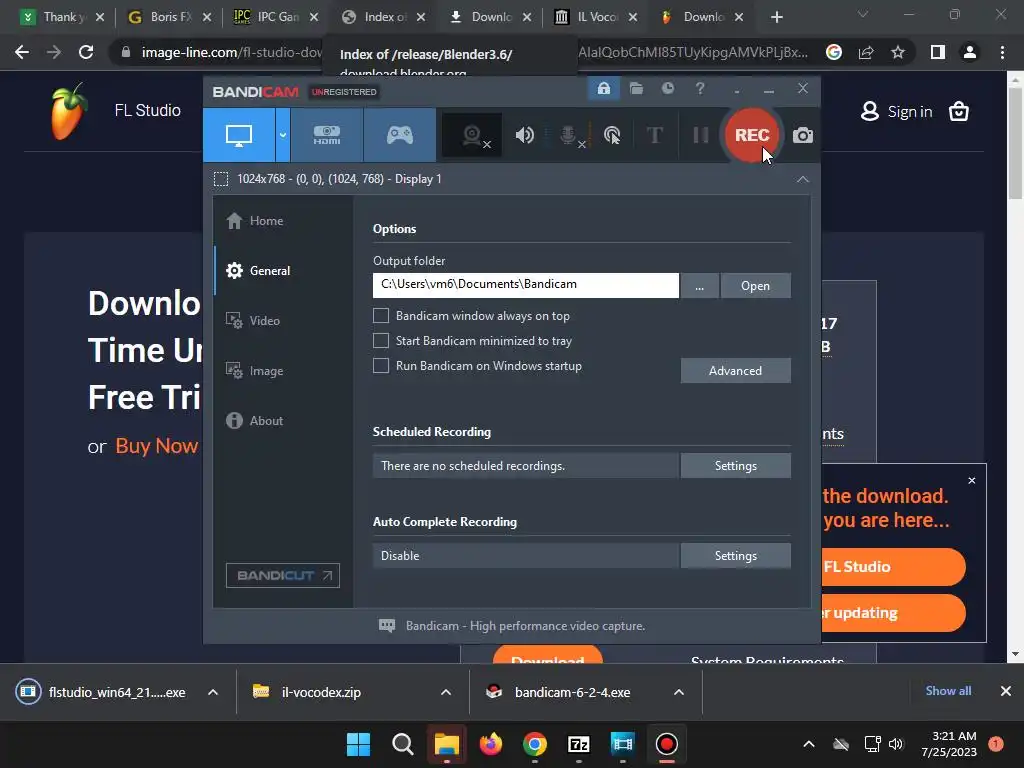The image size is (1024, 768).
Task: Open FL Studio shopping basket icon
Action: pos(959,112)
